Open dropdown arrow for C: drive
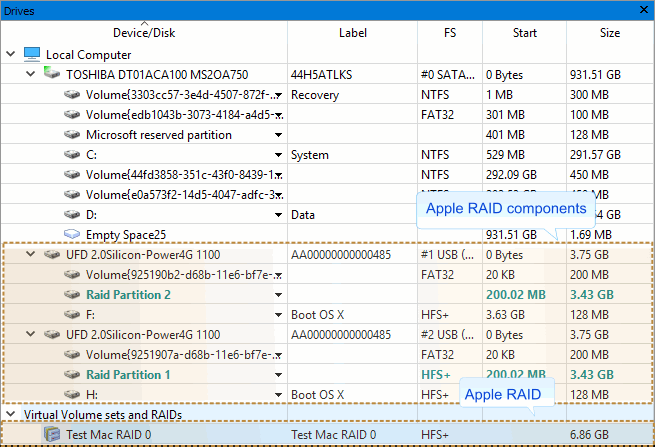This screenshot has height=447, width=655. pyautogui.click(x=278, y=155)
